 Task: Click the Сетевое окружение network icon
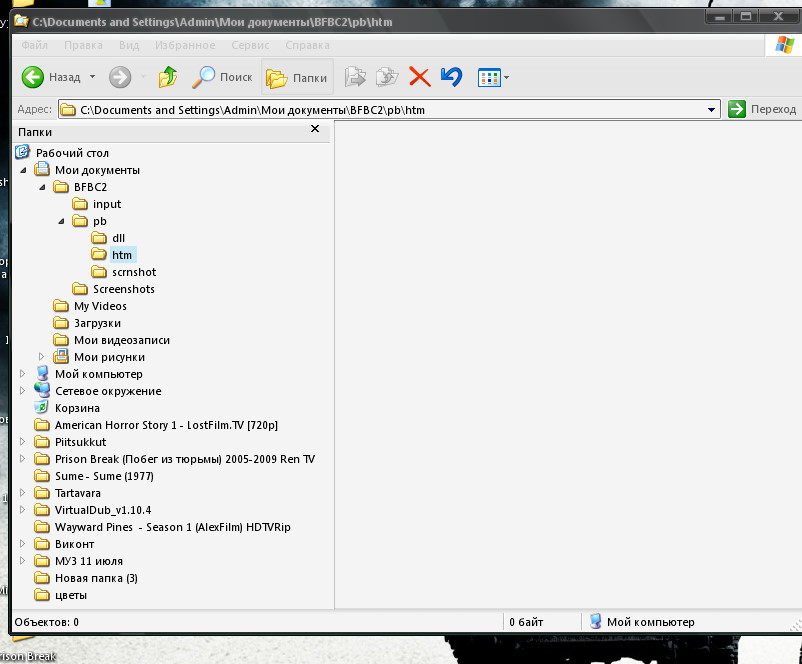[41, 390]
